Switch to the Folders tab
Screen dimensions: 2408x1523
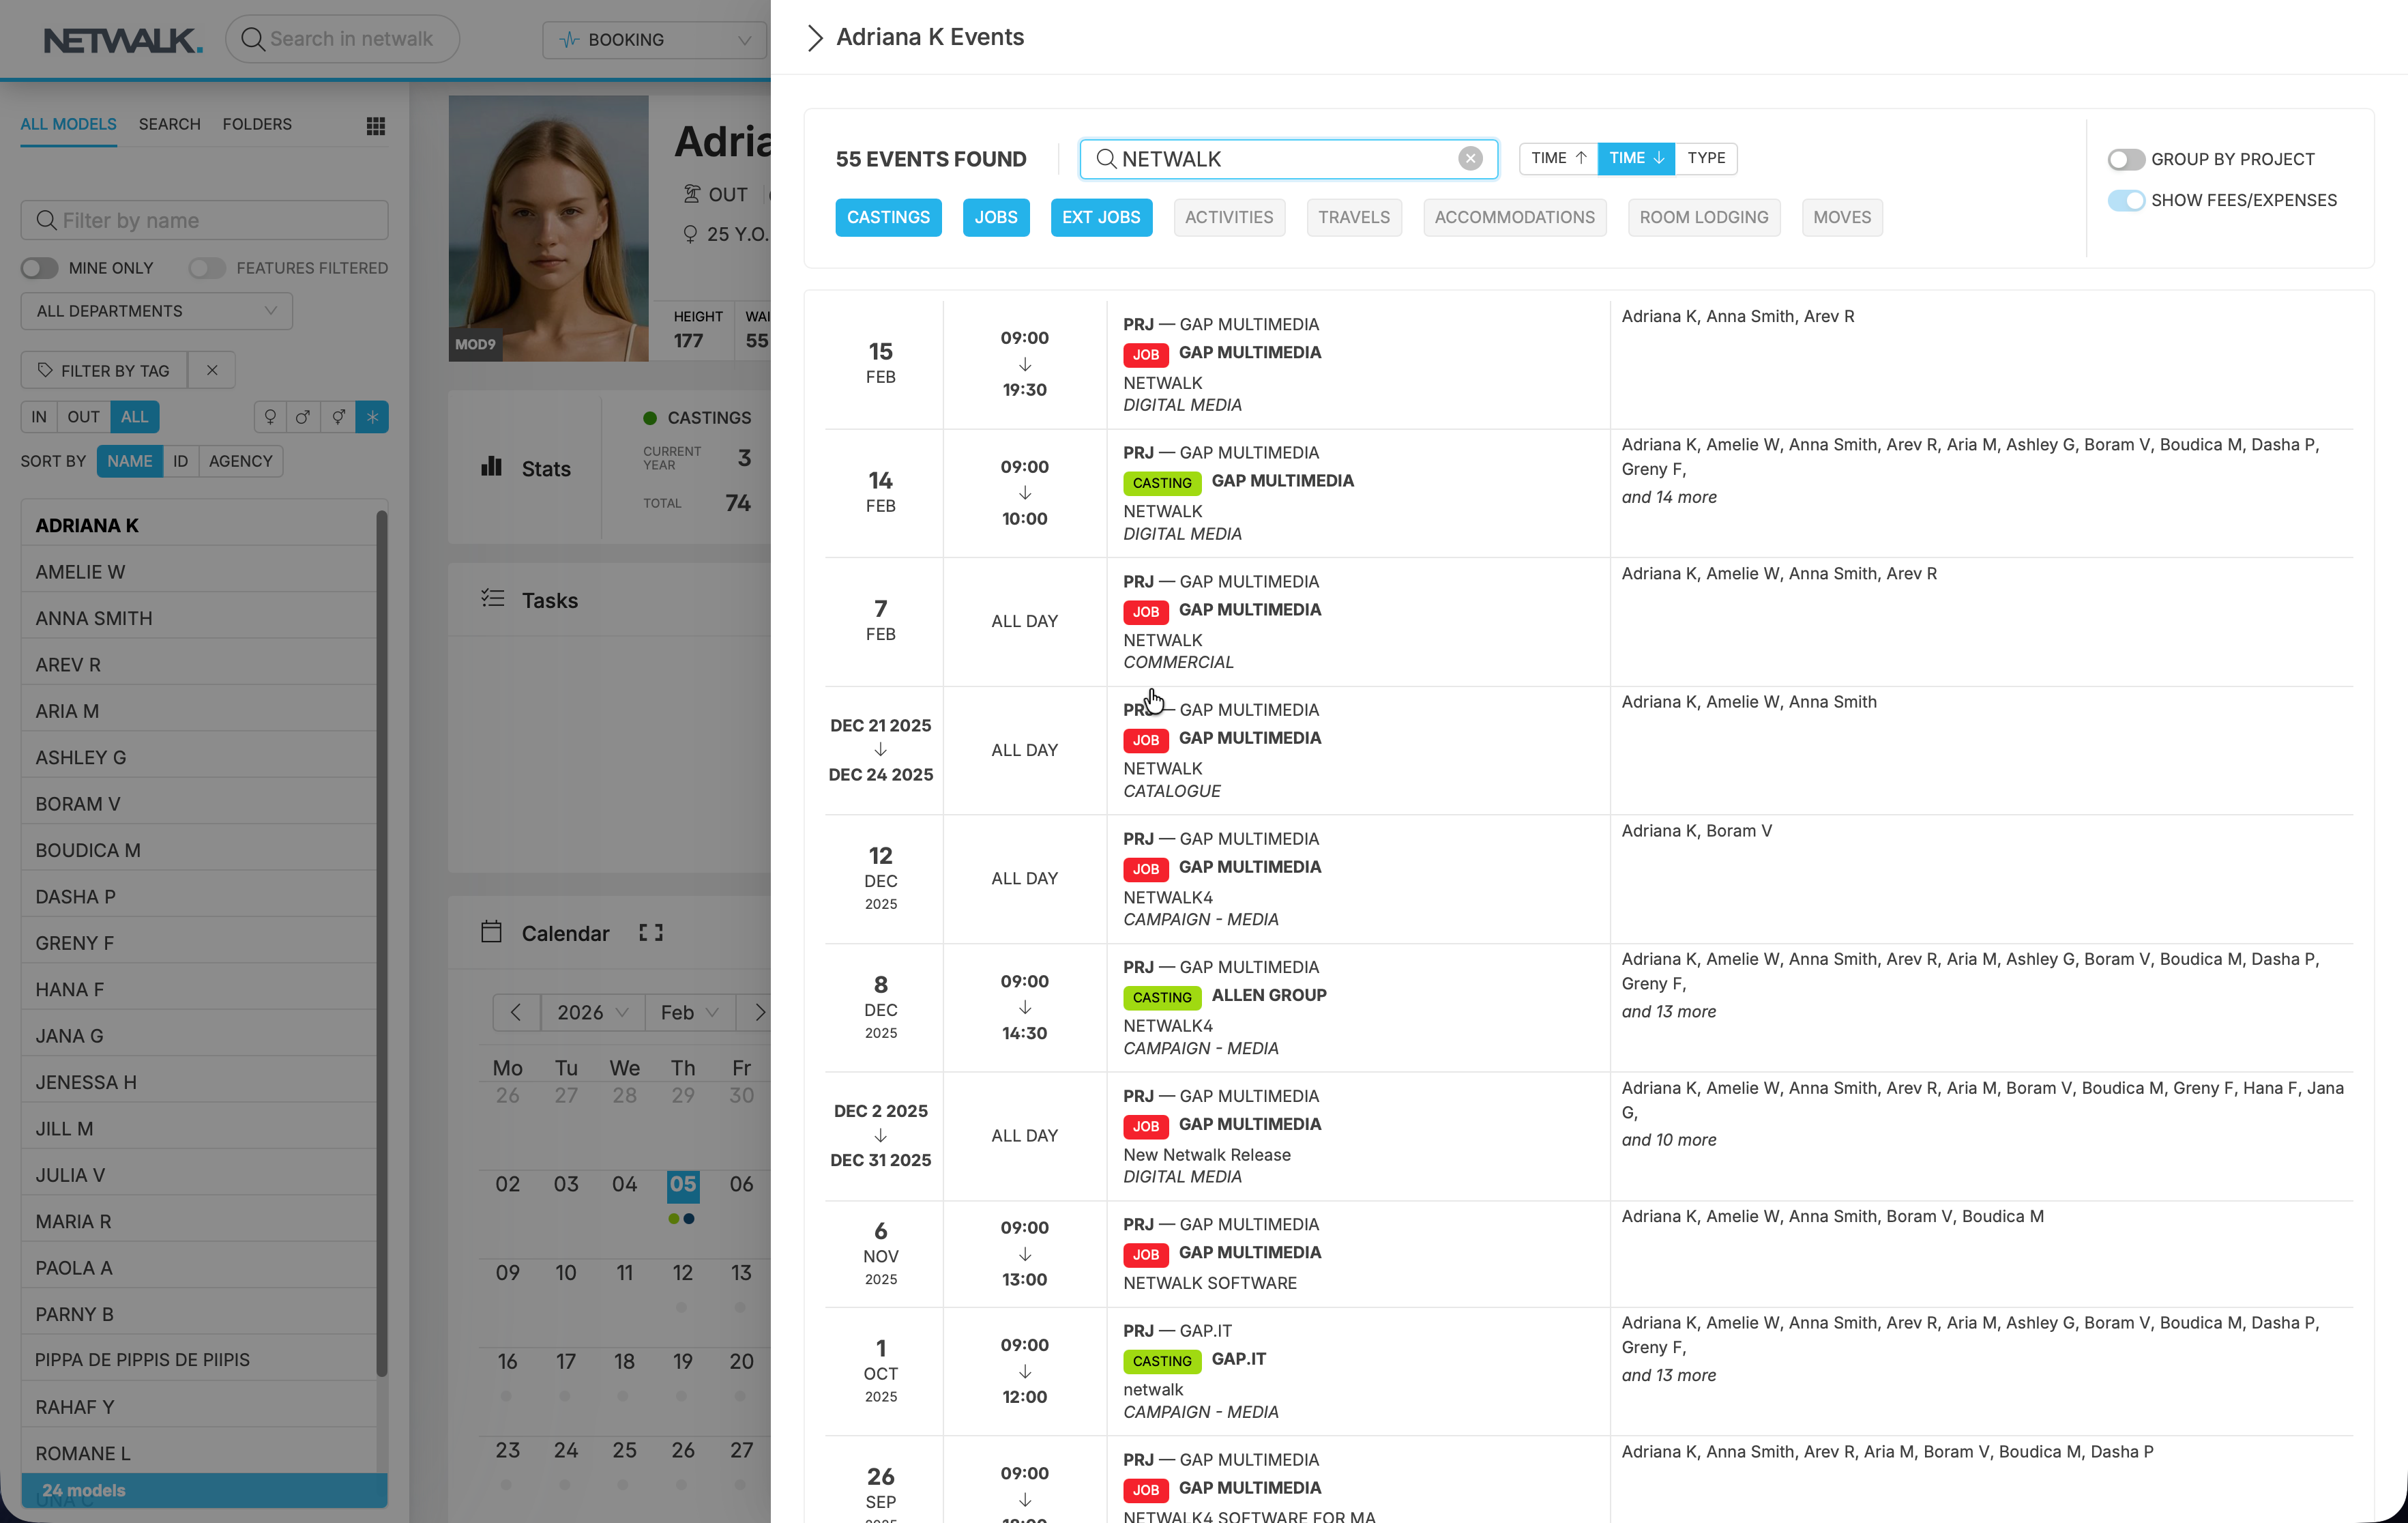click(x=257, y=124)
